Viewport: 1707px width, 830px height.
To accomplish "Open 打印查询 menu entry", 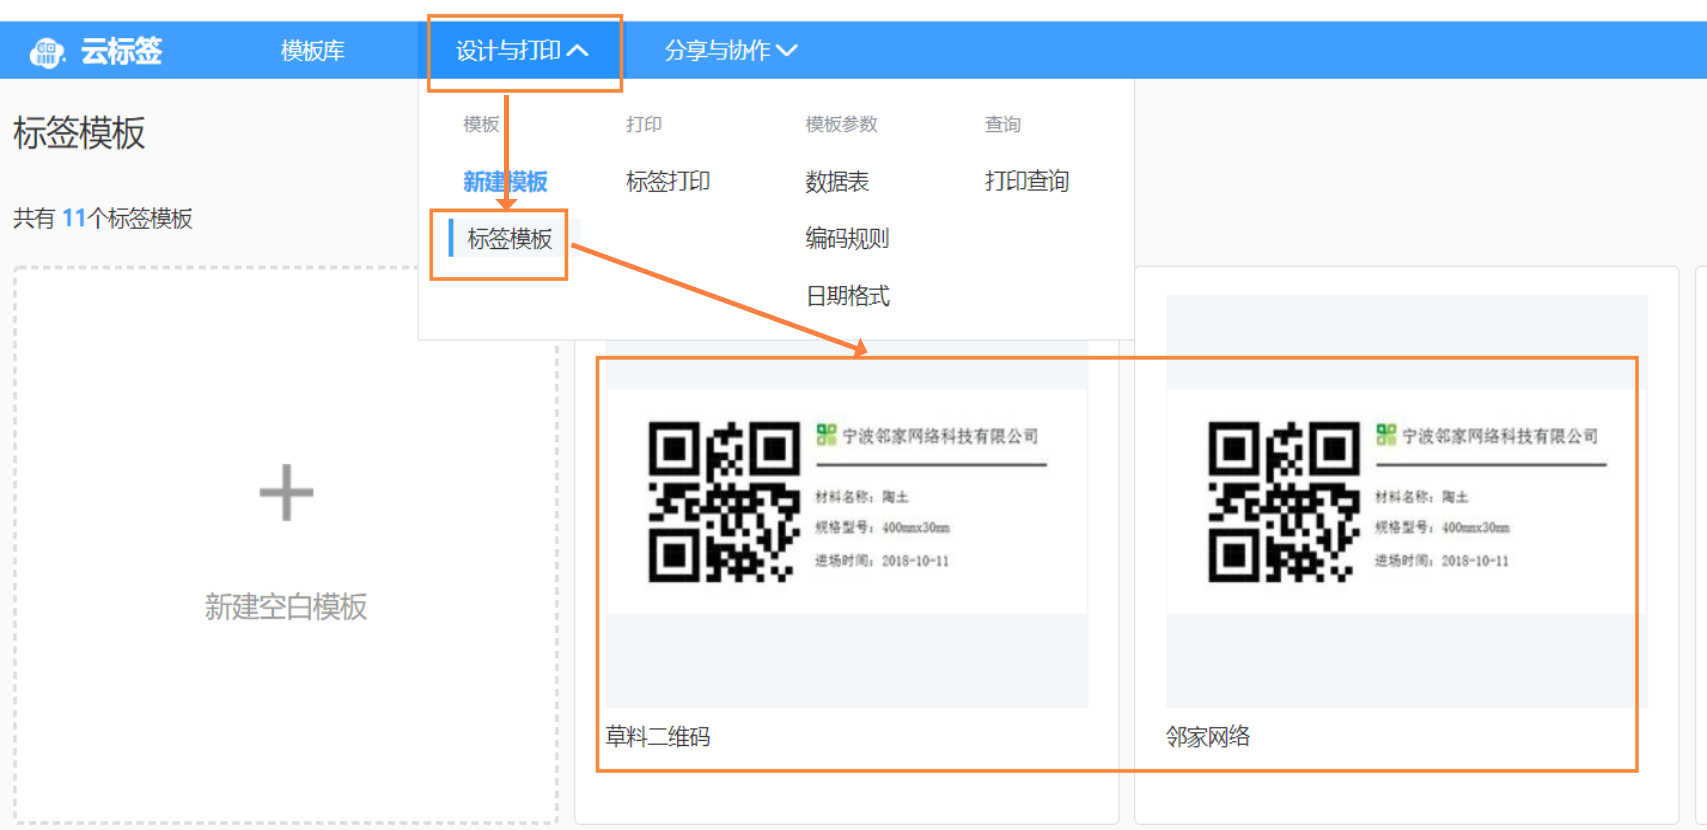I will (1026, 181).
